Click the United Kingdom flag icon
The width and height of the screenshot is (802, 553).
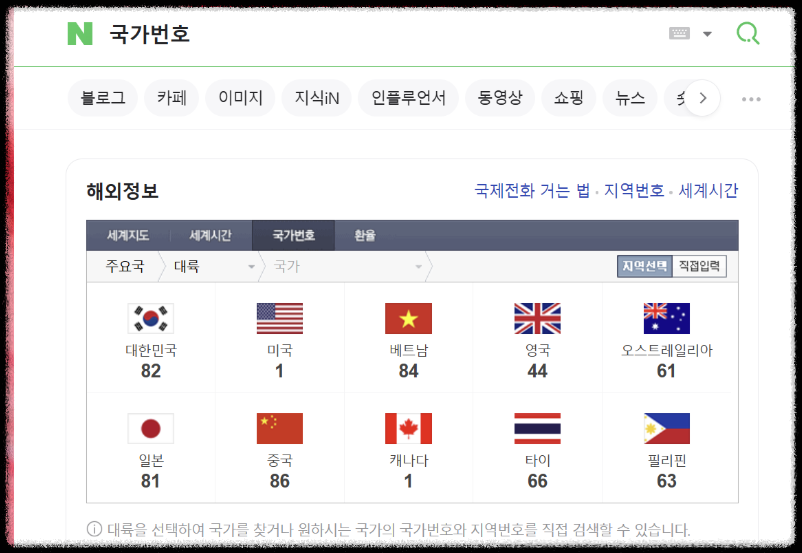538,318
